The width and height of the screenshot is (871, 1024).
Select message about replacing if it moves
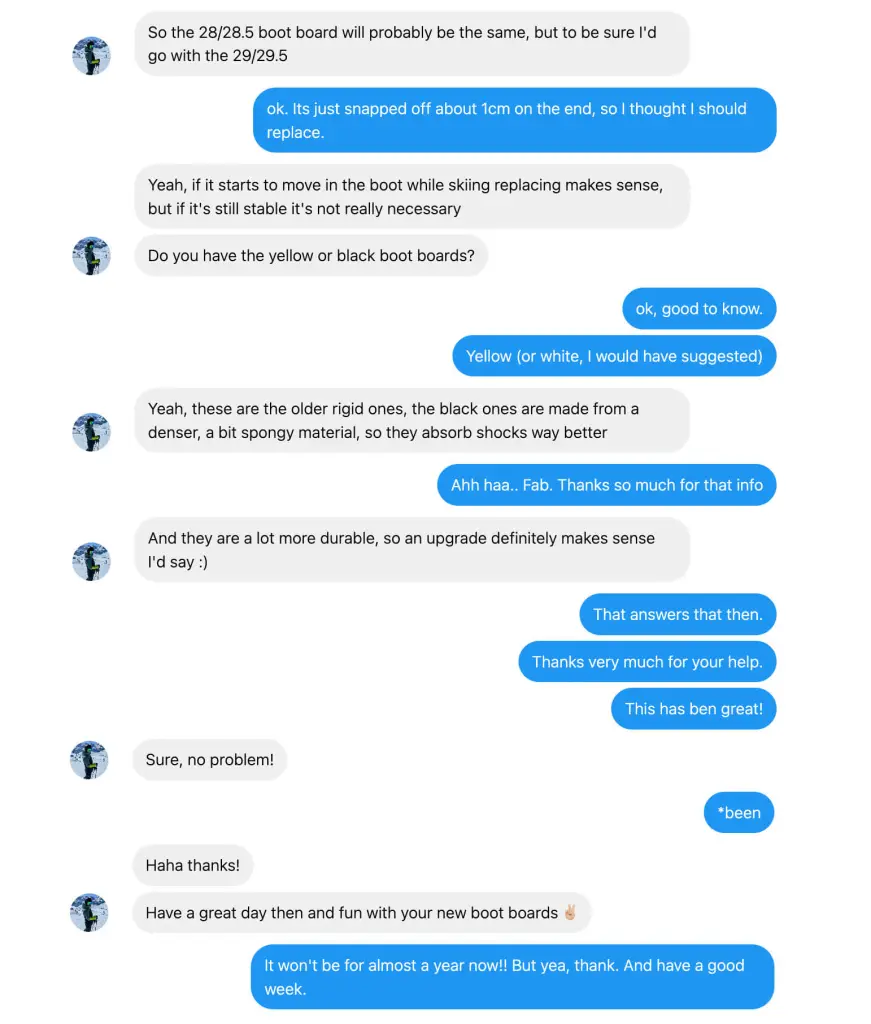click(x=412, y=197)
